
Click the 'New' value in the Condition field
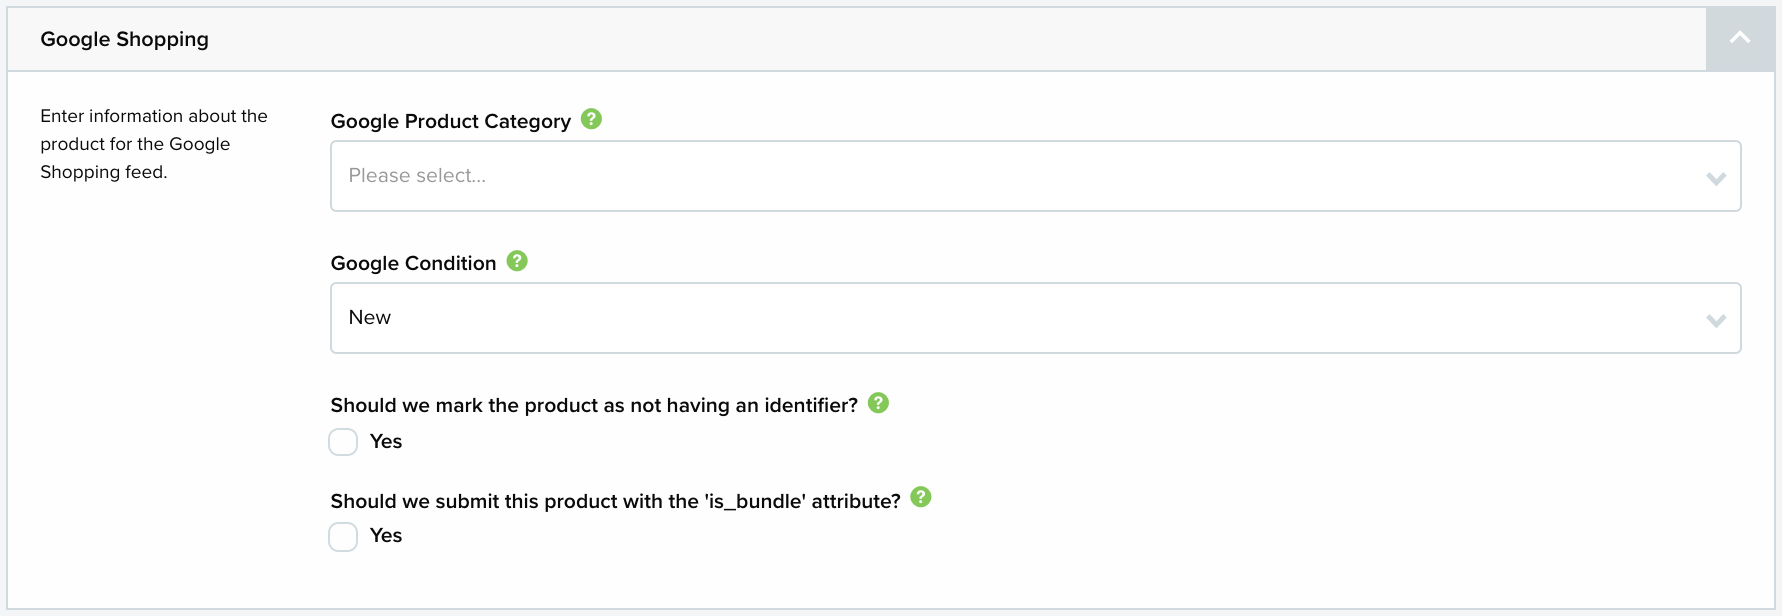click(370, 317)
